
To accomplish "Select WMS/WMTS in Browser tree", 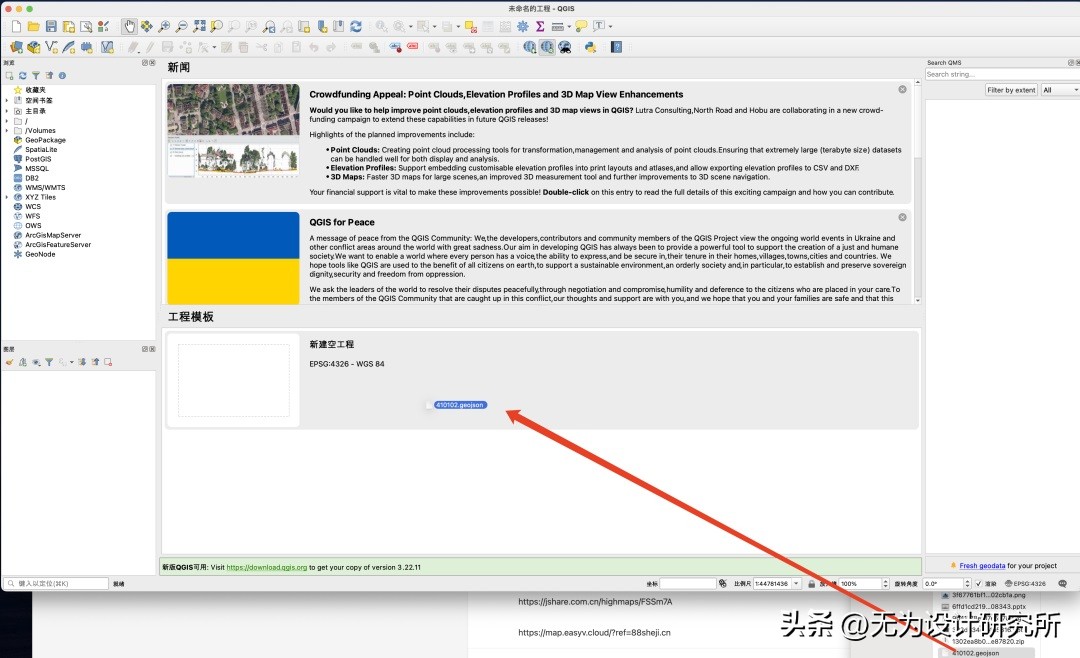I will point(45,187).
